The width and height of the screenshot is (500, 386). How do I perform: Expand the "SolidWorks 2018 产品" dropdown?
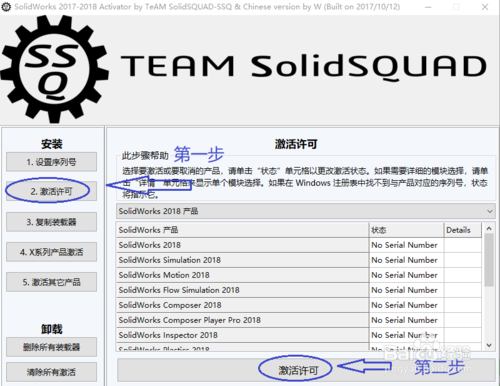(306, 211)
